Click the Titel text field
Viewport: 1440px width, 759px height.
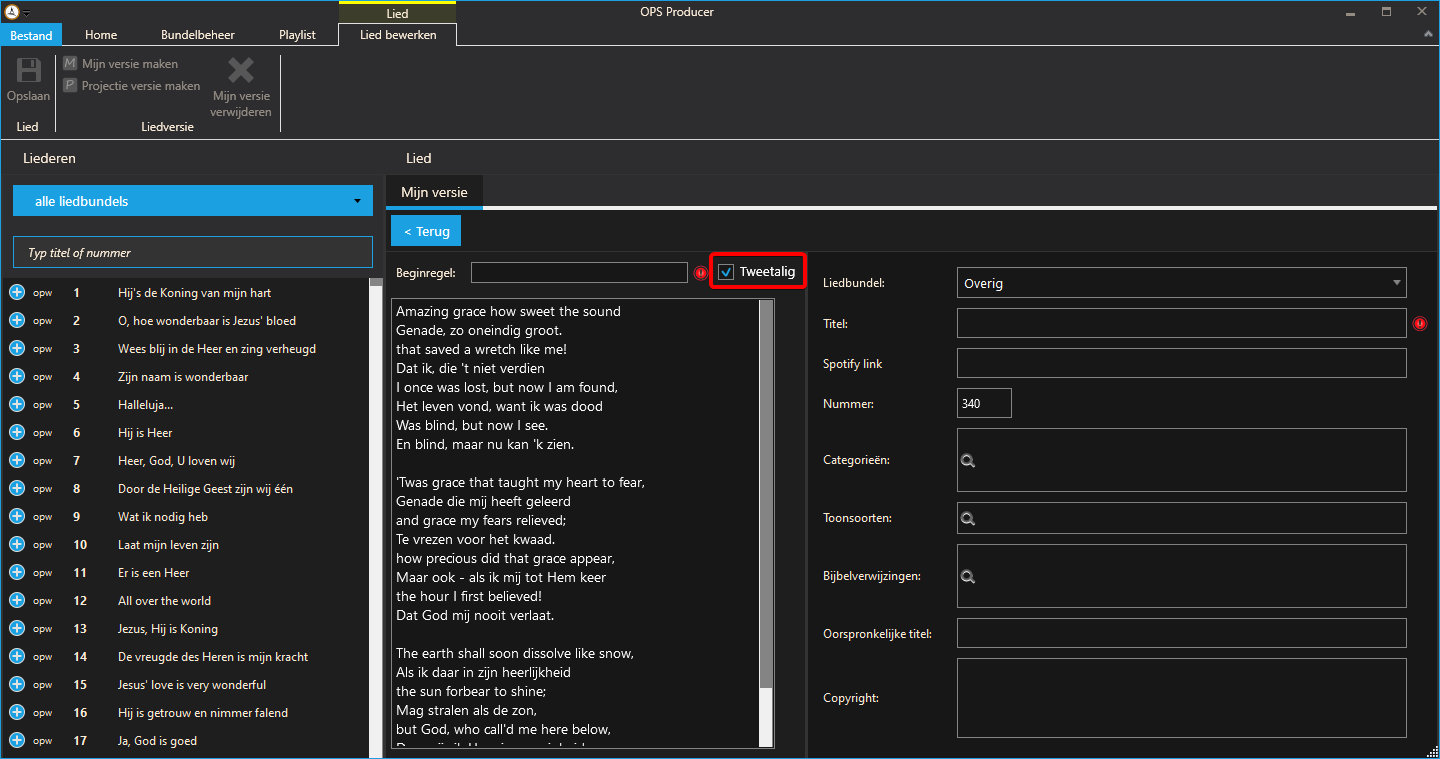click(1182, 323)
